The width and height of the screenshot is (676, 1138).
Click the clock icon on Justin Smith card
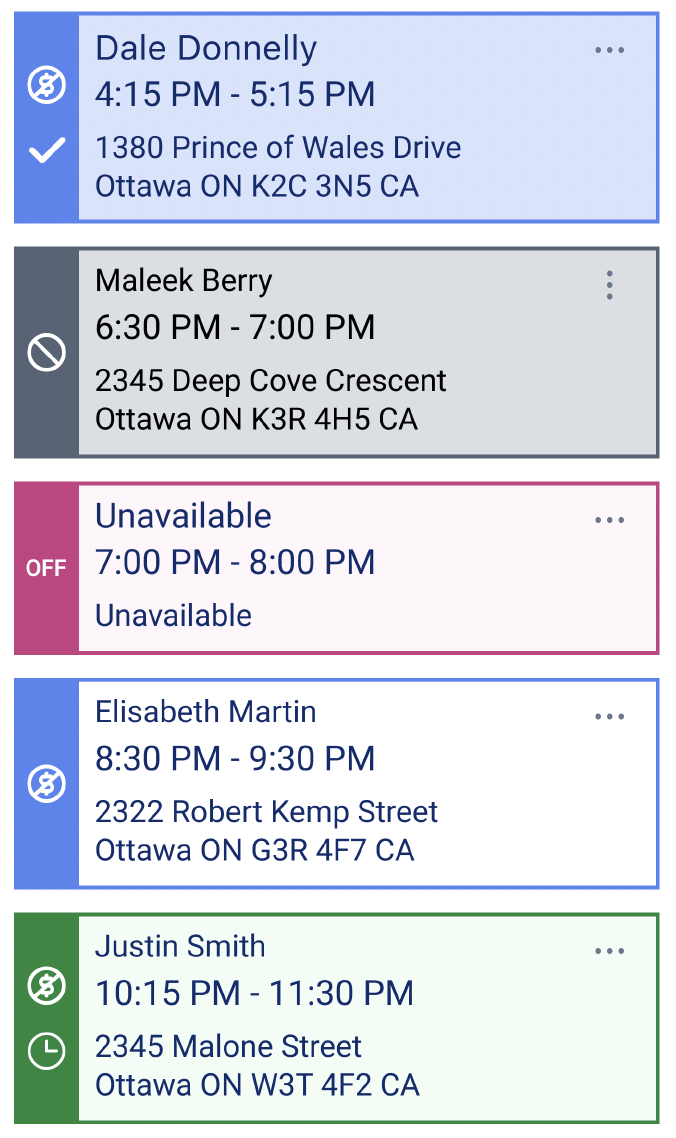(x=46, y=1050)
